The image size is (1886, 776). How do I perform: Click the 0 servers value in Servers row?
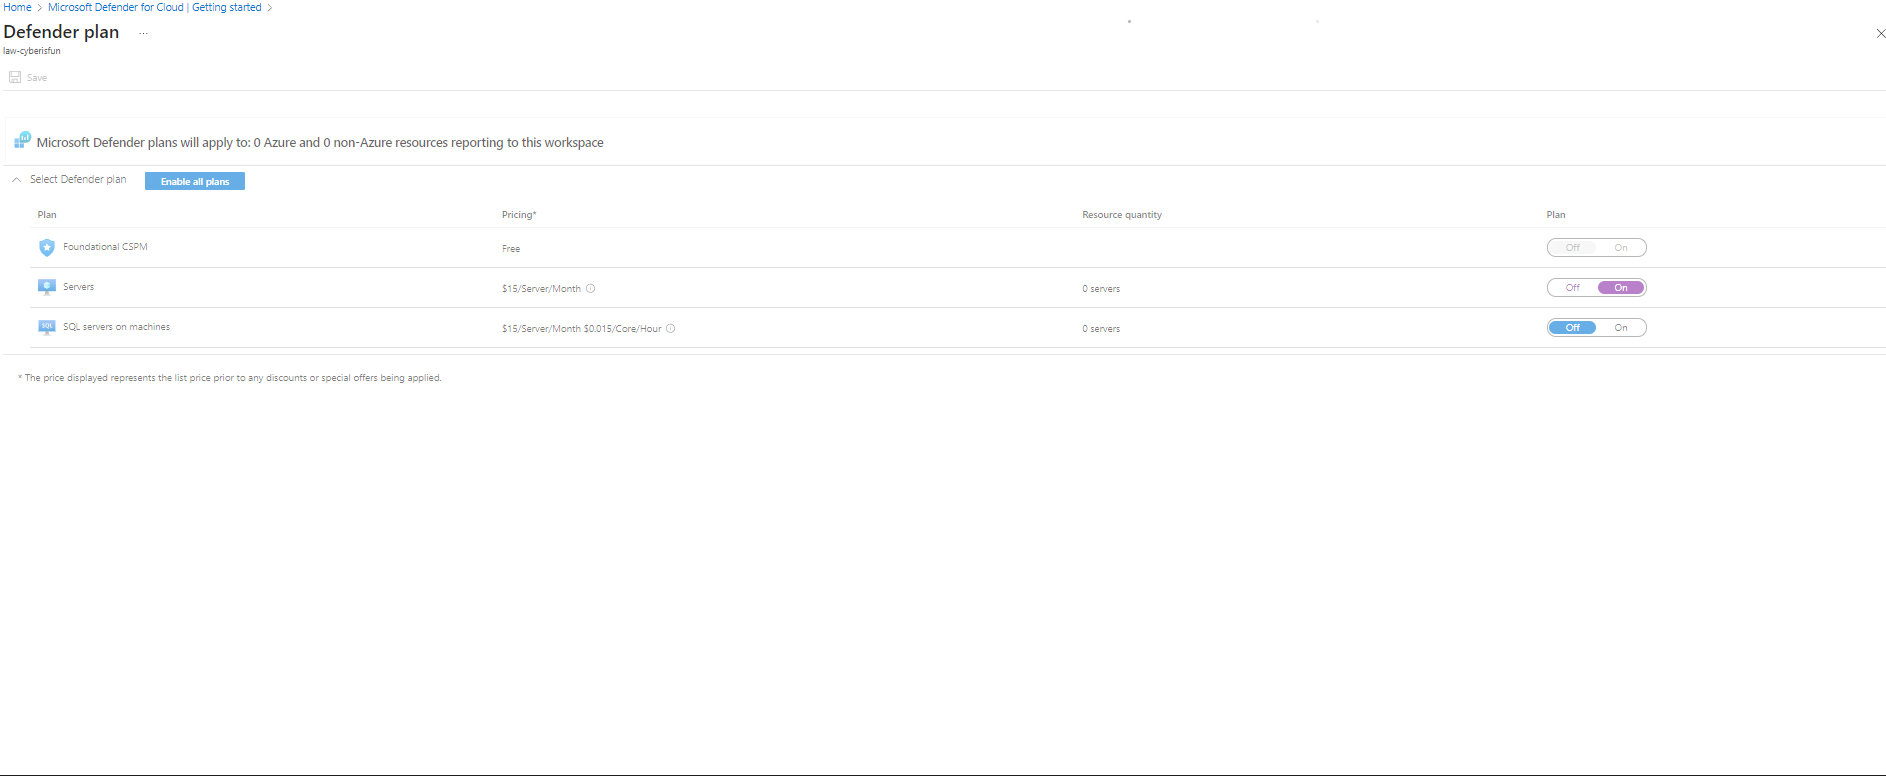click(1101, 289)
